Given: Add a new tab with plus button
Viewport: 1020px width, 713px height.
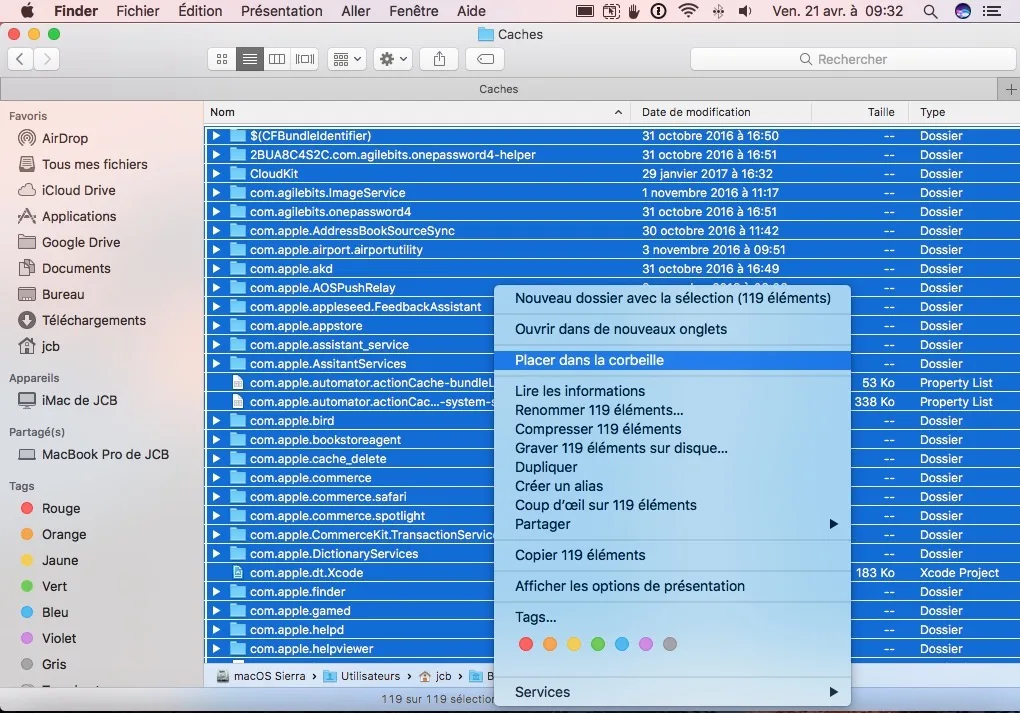Looking at the screenshot, I should pos(1010,89).
